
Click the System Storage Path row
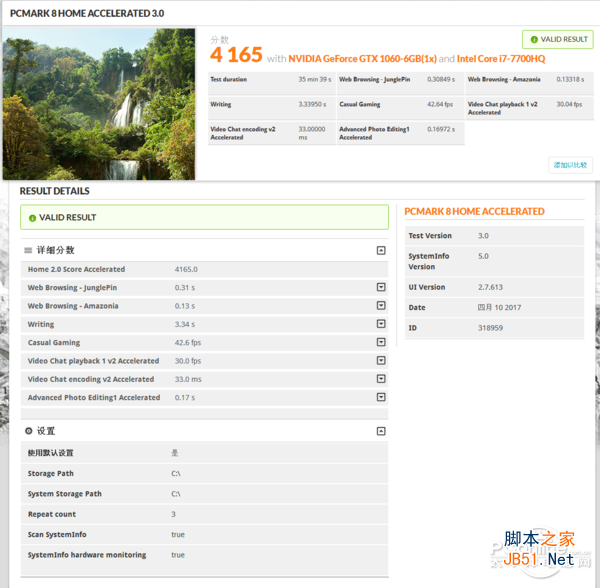[x=204, y=494]
